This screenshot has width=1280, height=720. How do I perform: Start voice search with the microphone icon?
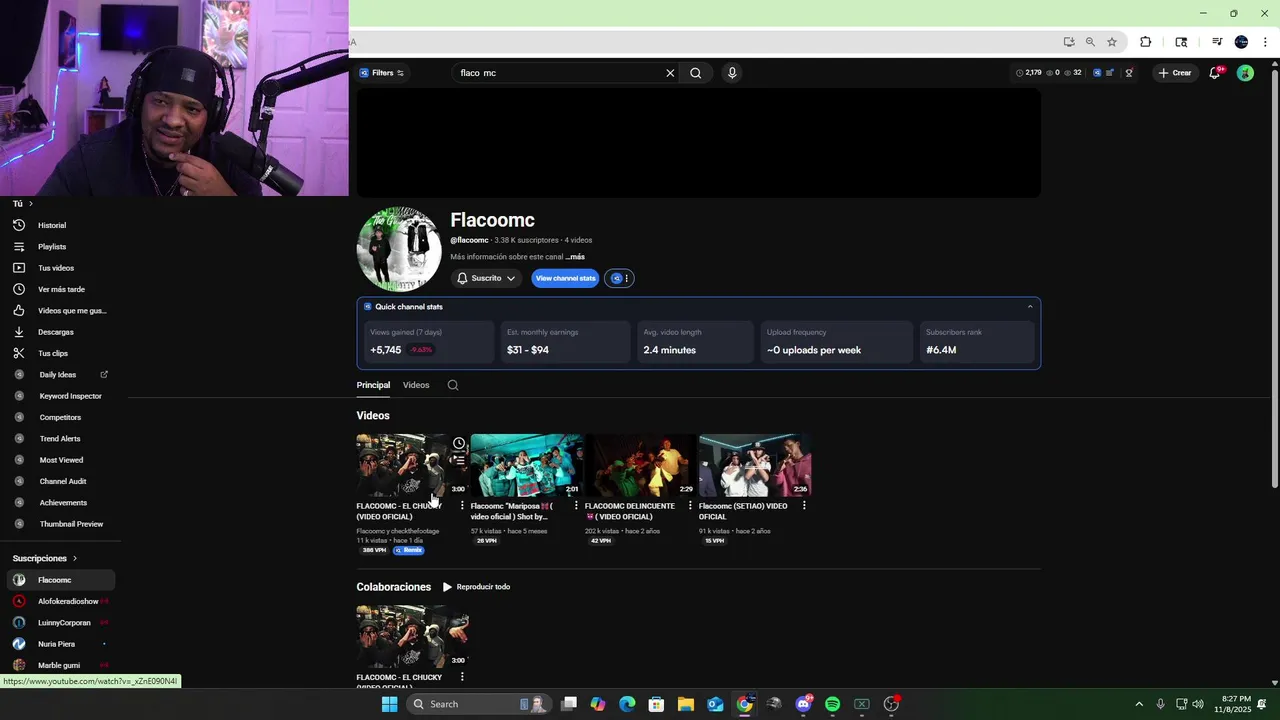click(x=732, y=73)
